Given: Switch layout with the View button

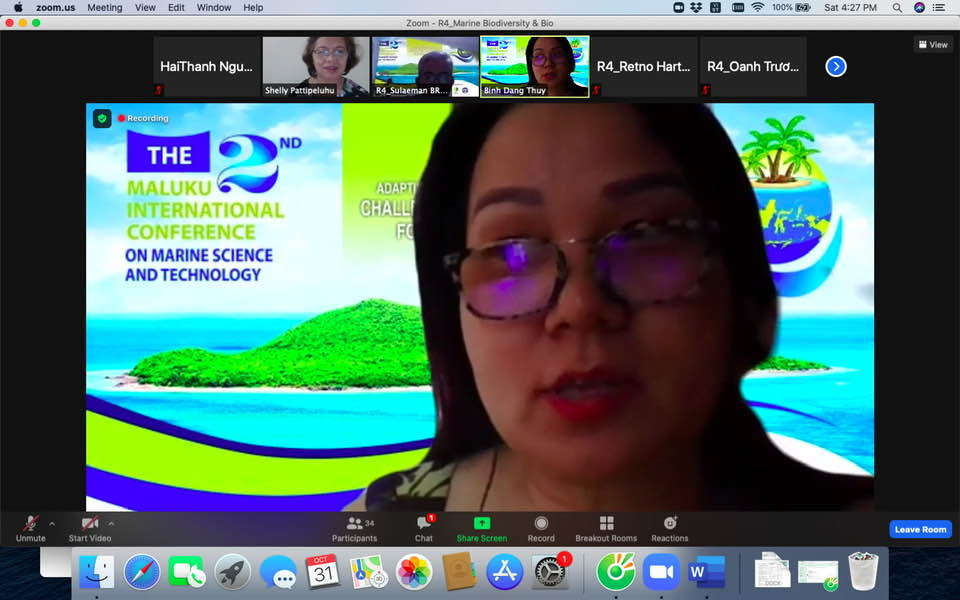Looking at the screenshot, I should pyautogui.click(x=932, y=45).
